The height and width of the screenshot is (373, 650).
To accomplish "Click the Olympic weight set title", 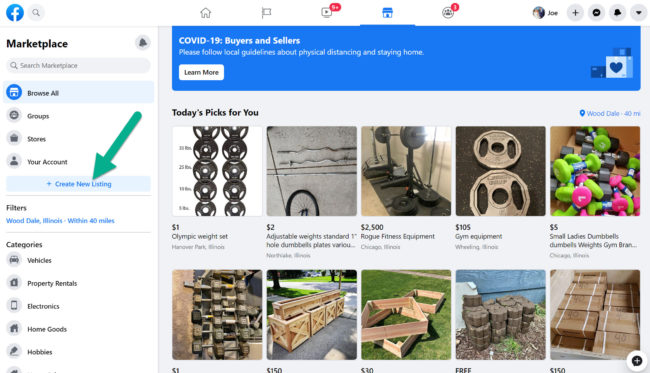I will click(x=200, y=237).
